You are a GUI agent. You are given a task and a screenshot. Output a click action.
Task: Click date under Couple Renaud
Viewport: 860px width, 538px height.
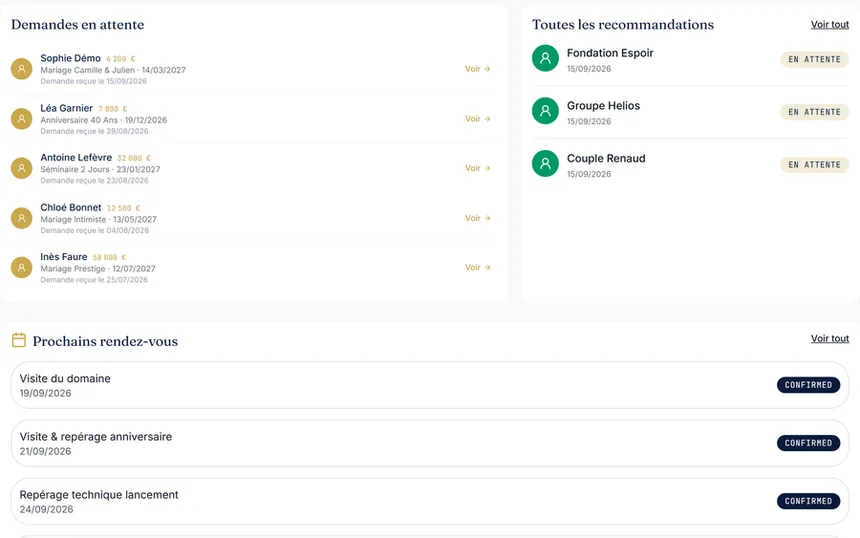589,174
